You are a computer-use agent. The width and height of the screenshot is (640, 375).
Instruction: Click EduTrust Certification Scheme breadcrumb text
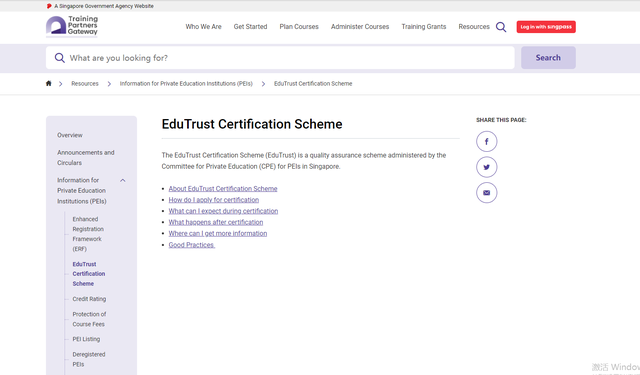click(x=313, y=84)
